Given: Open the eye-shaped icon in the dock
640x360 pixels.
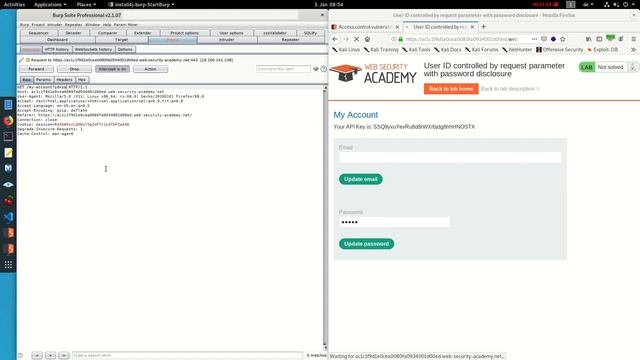Looking at the screenshot, I should tap(8, 184).
